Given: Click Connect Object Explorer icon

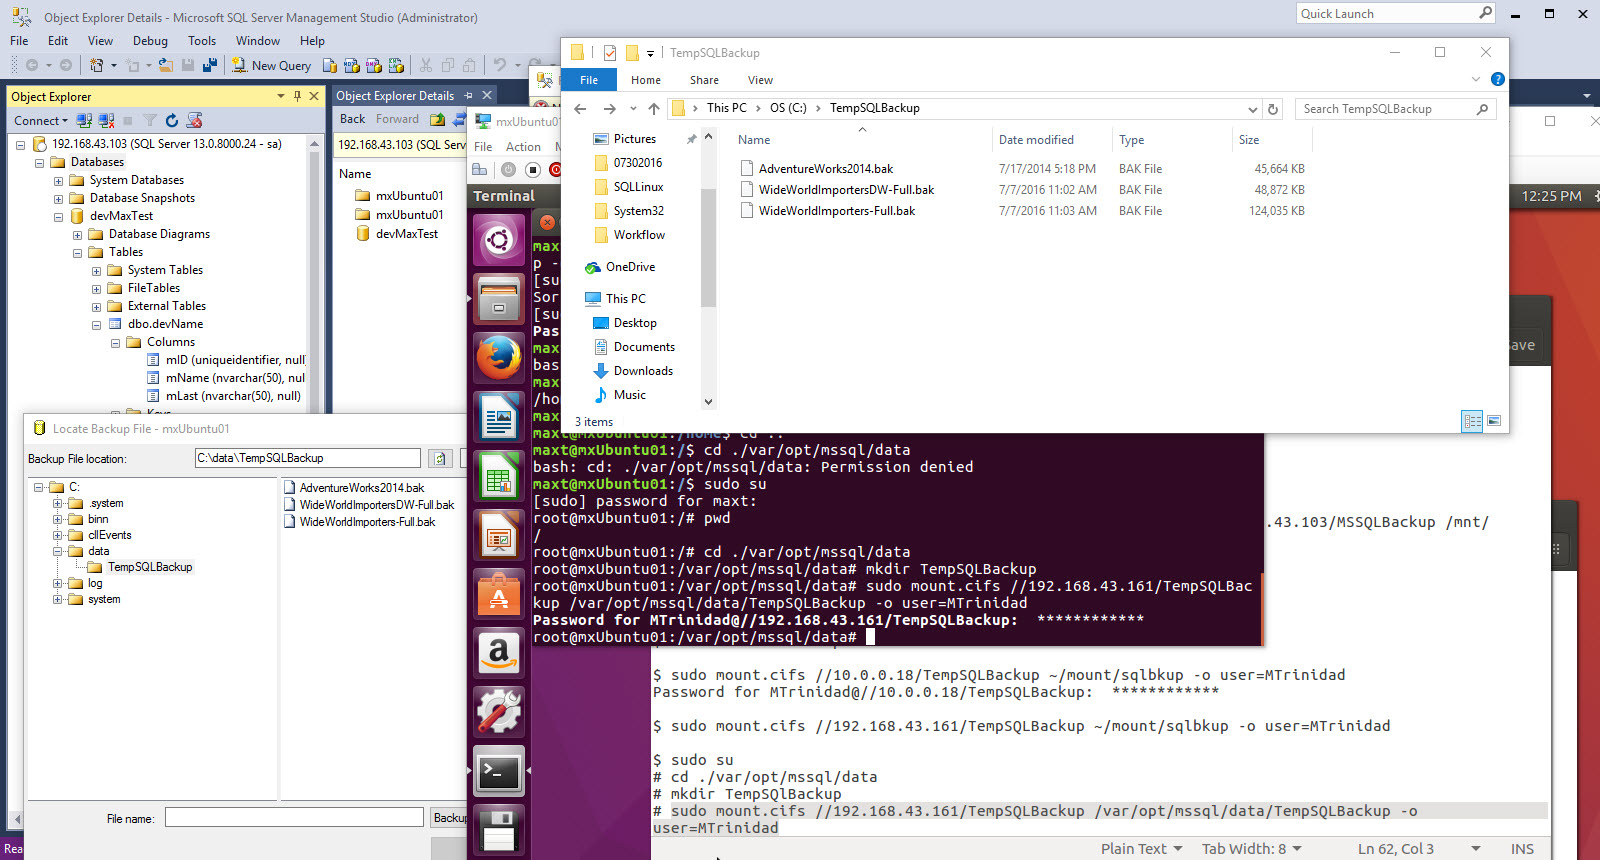Looking at the screenshot, I should pyautogui.click(x=84, y=121).
